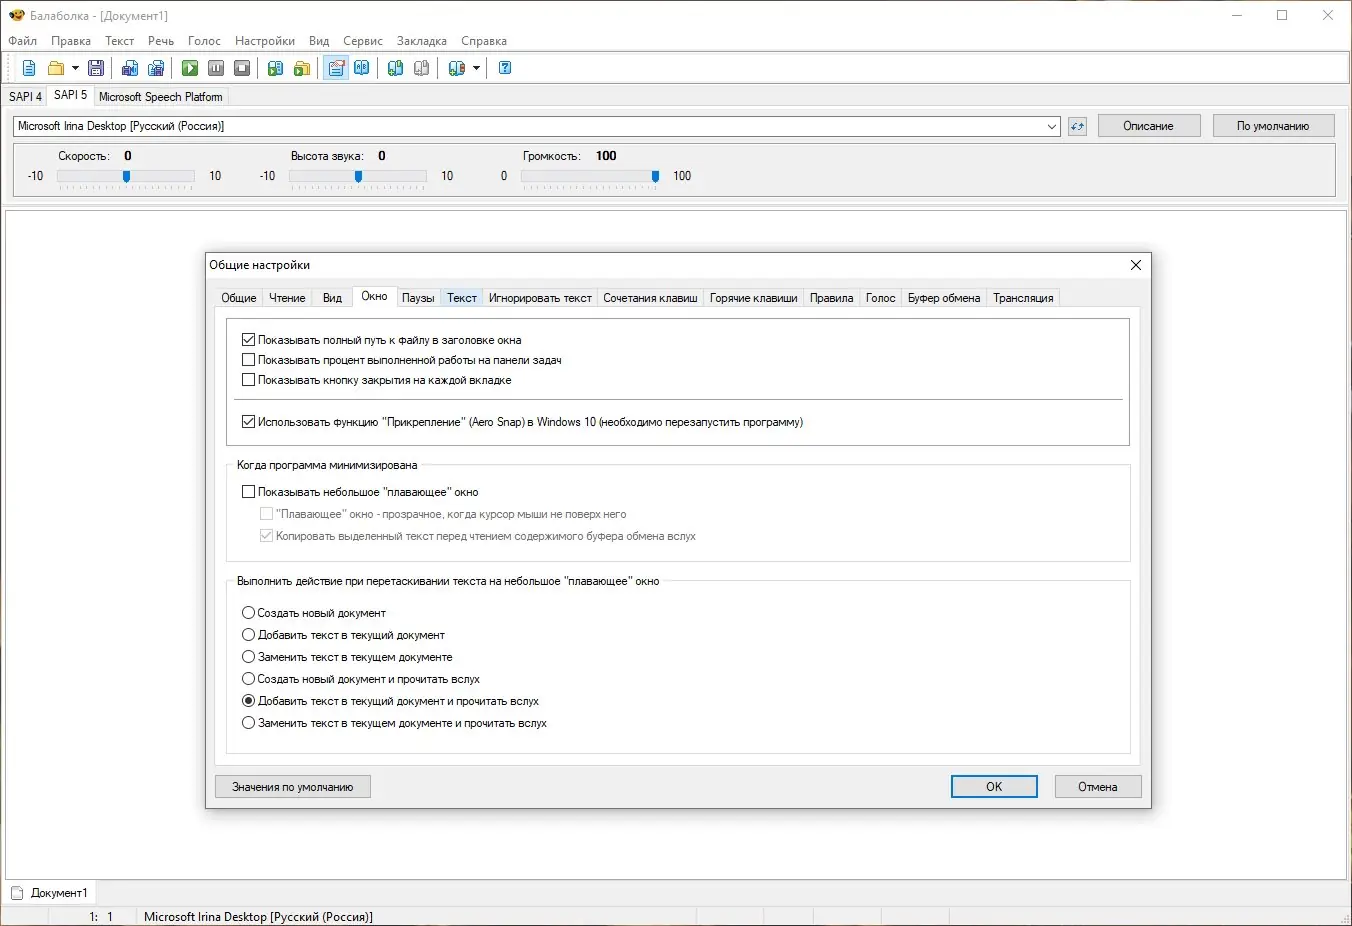This screenshot has height=926, width=1352.
Task: Click the blue AB book icon
Action: click(362, 68)
